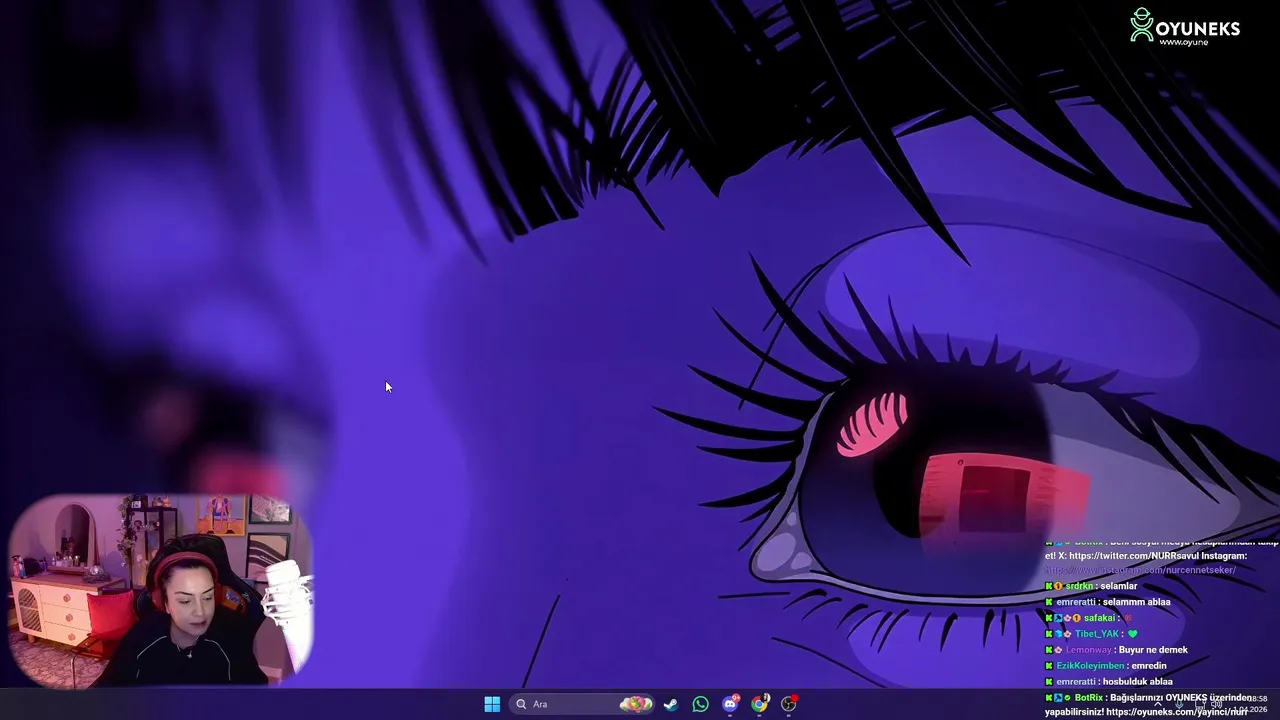This screenshot has width=1280, height=720.
Task: Open Discord from the taskbar
Action: click(x=730, y=704)
